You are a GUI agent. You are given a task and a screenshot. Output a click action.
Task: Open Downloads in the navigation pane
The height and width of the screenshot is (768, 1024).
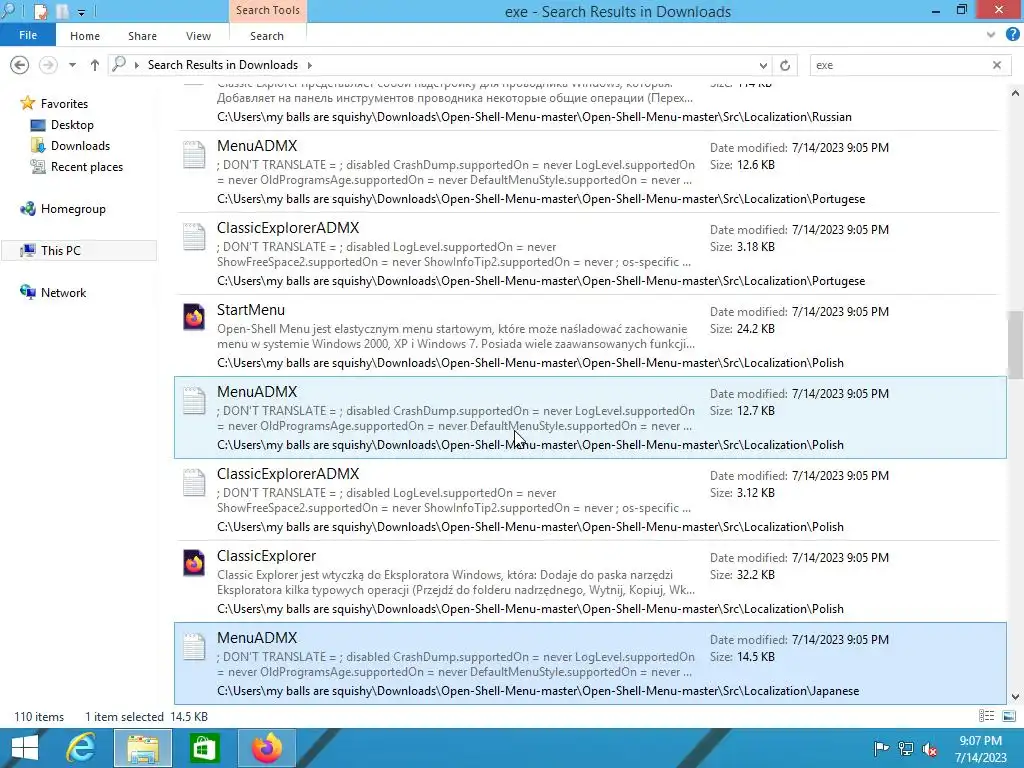pyautogui.click(x=80, y=146)
